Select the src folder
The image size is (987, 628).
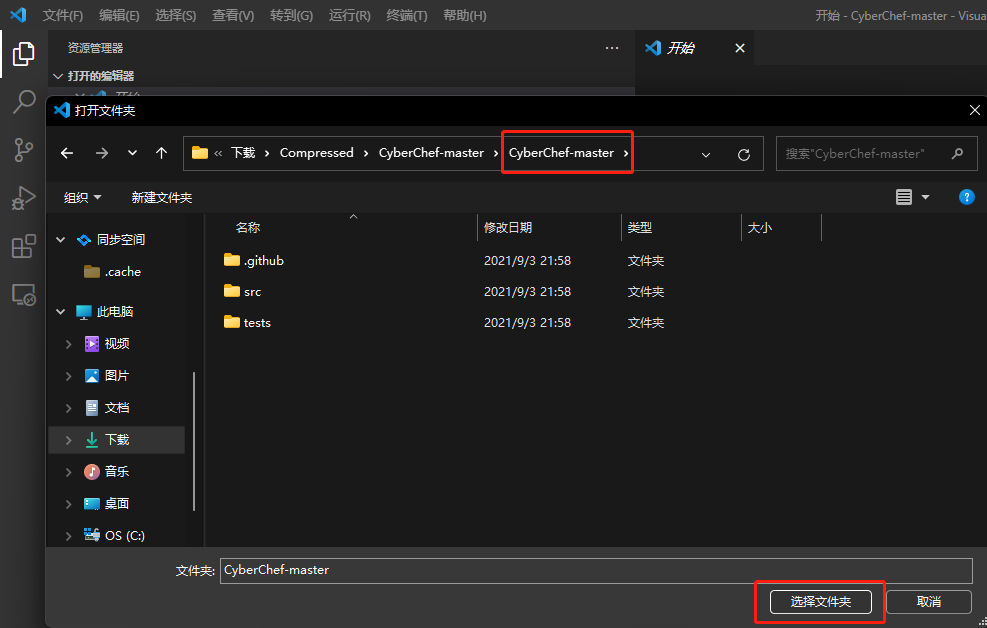pos(242,291)
